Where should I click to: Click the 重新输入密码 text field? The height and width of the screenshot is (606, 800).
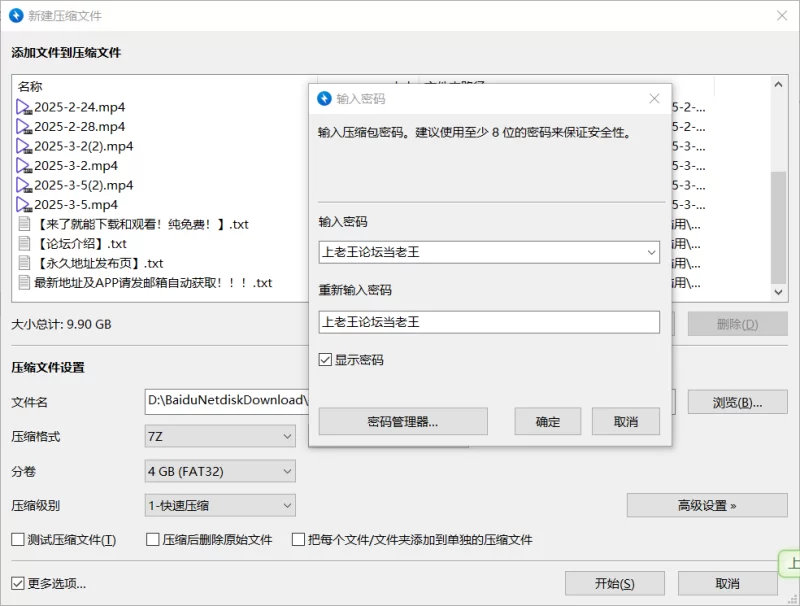[x=488, y=322]
